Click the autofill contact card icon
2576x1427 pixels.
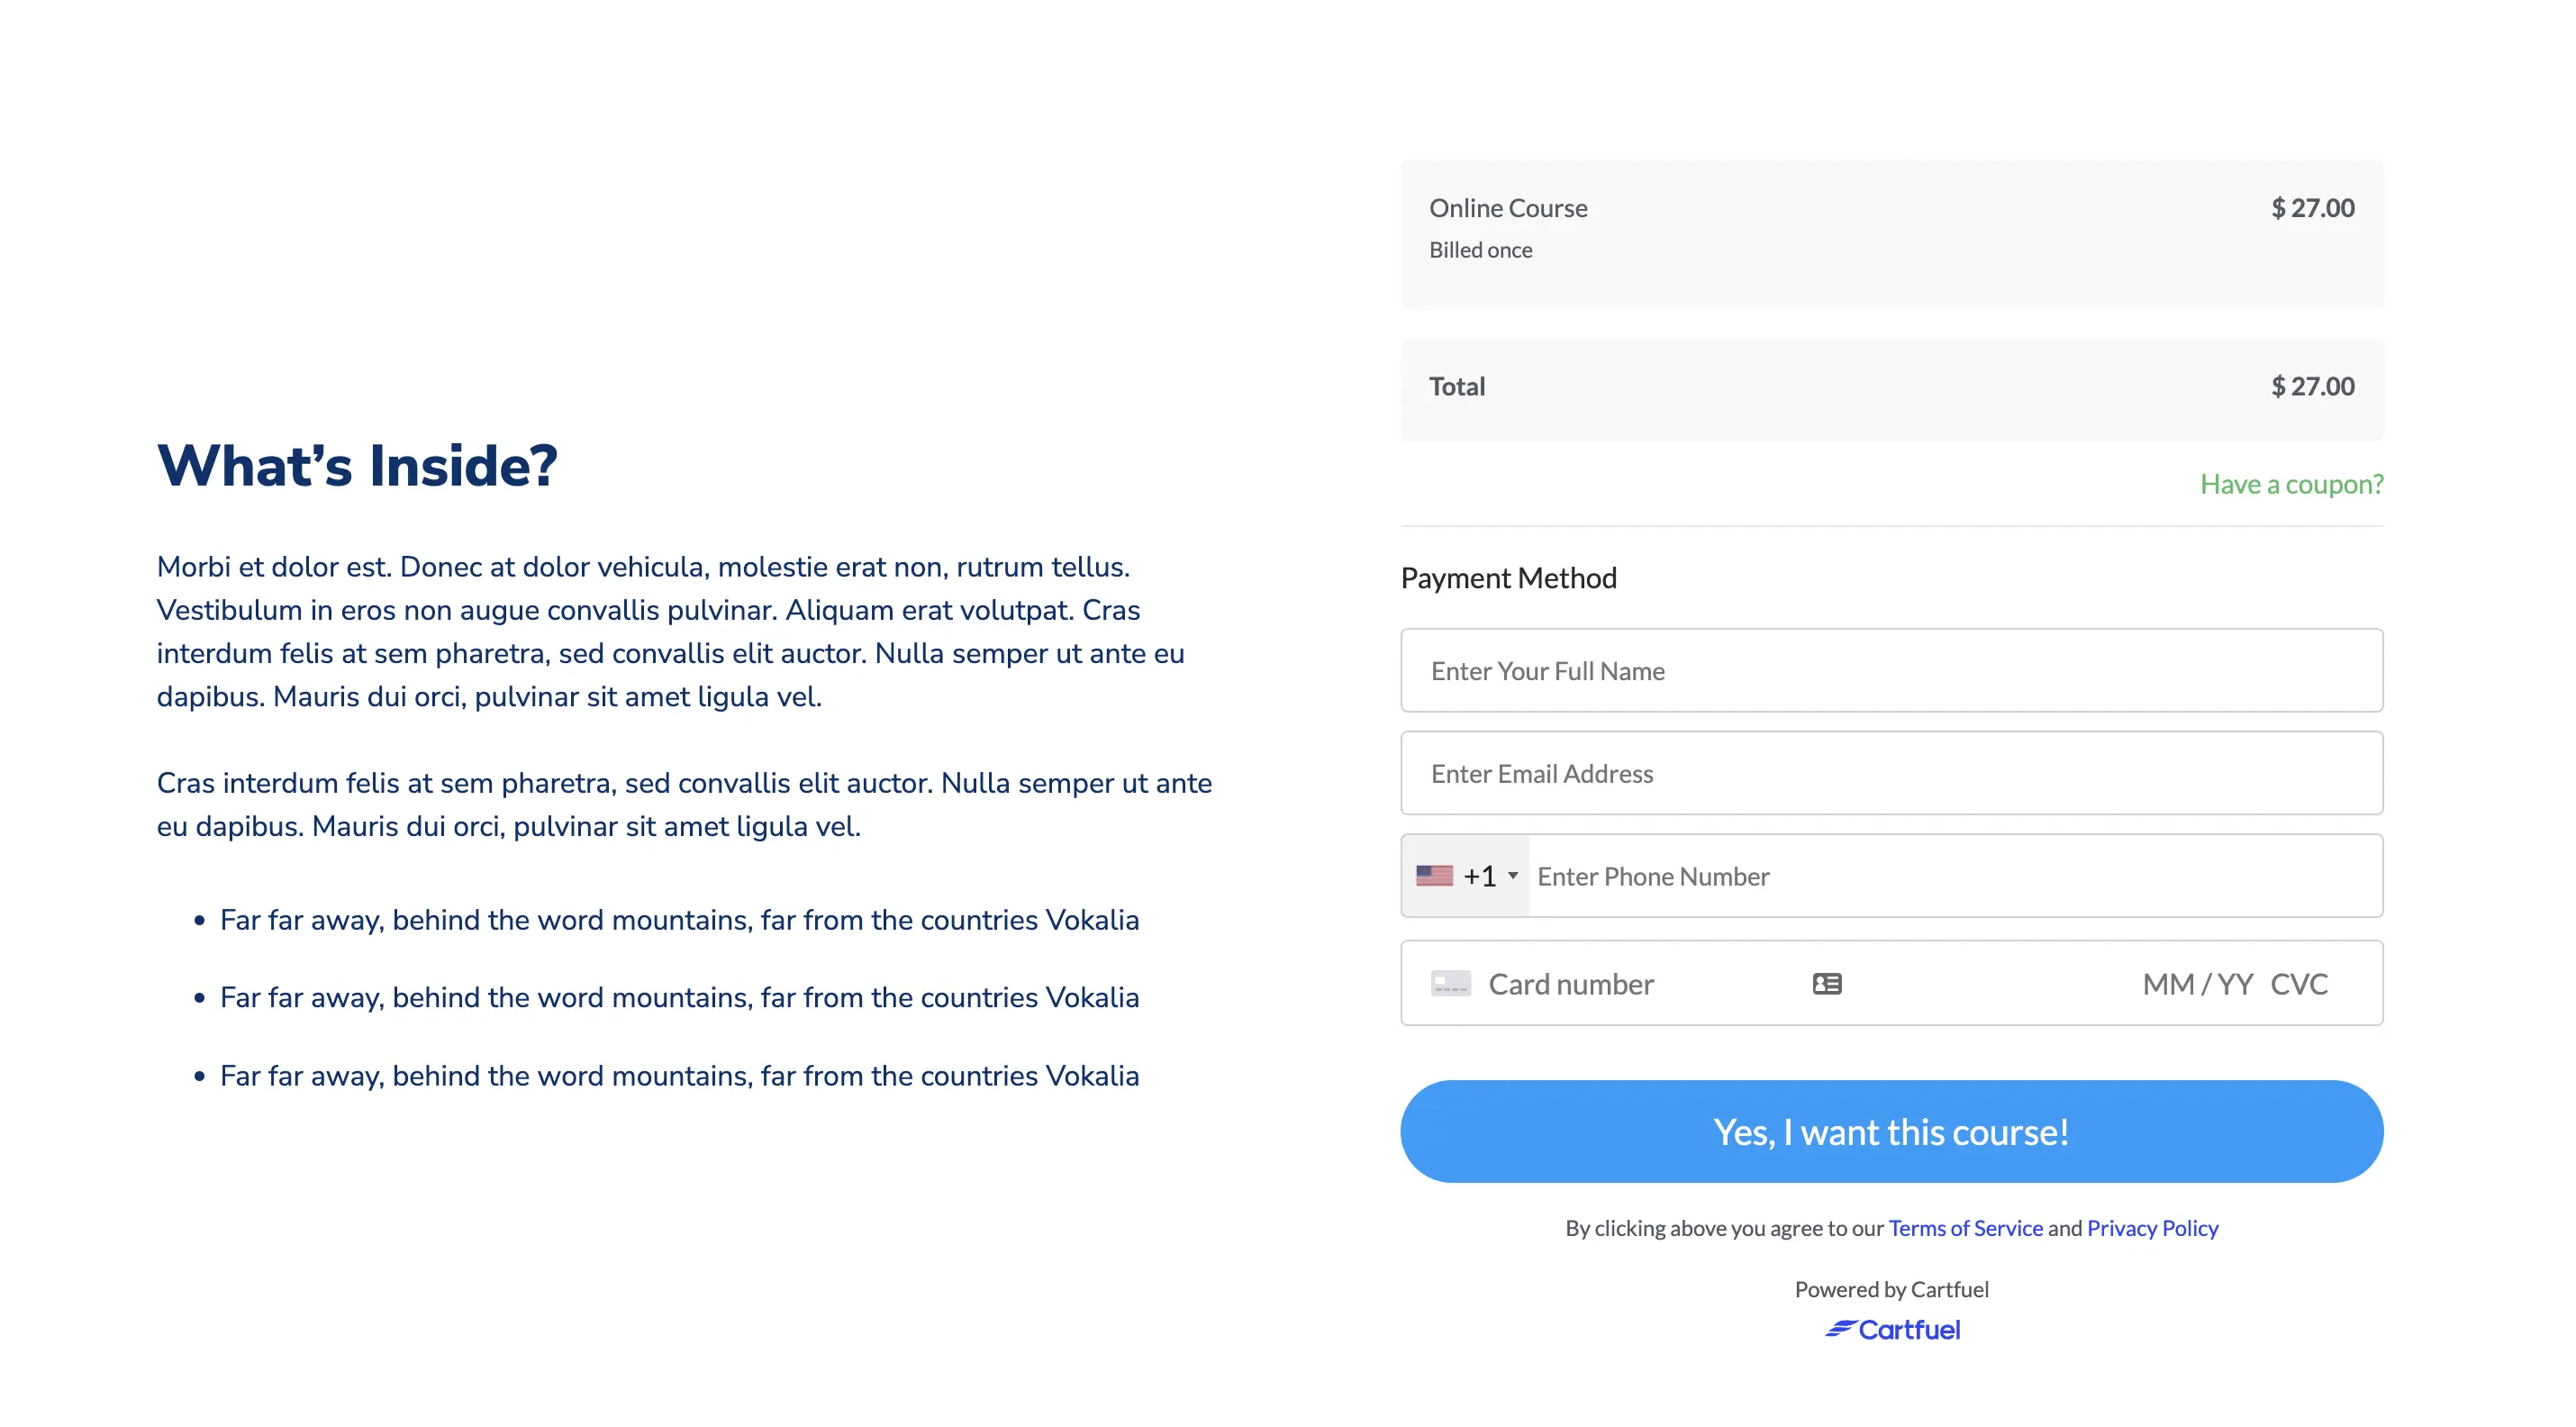tap(1826, 983)
